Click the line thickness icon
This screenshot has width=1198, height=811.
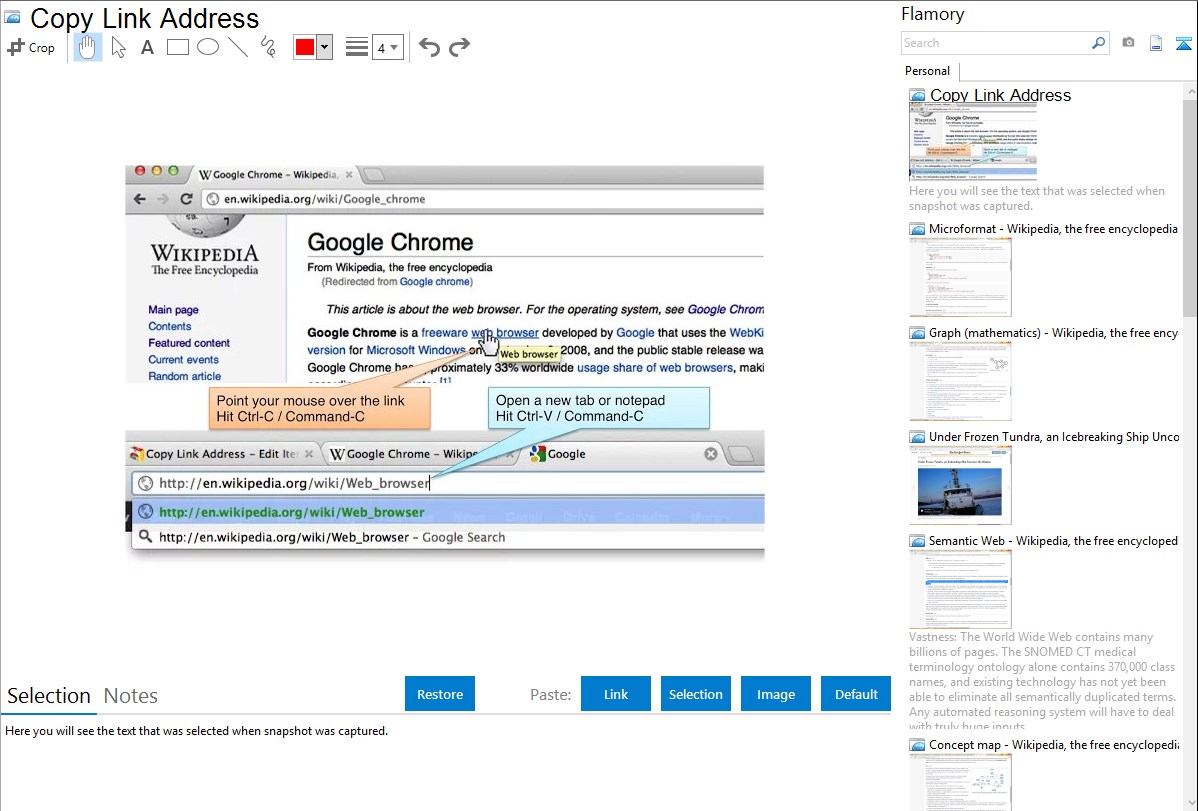click(x=357, y=47)
